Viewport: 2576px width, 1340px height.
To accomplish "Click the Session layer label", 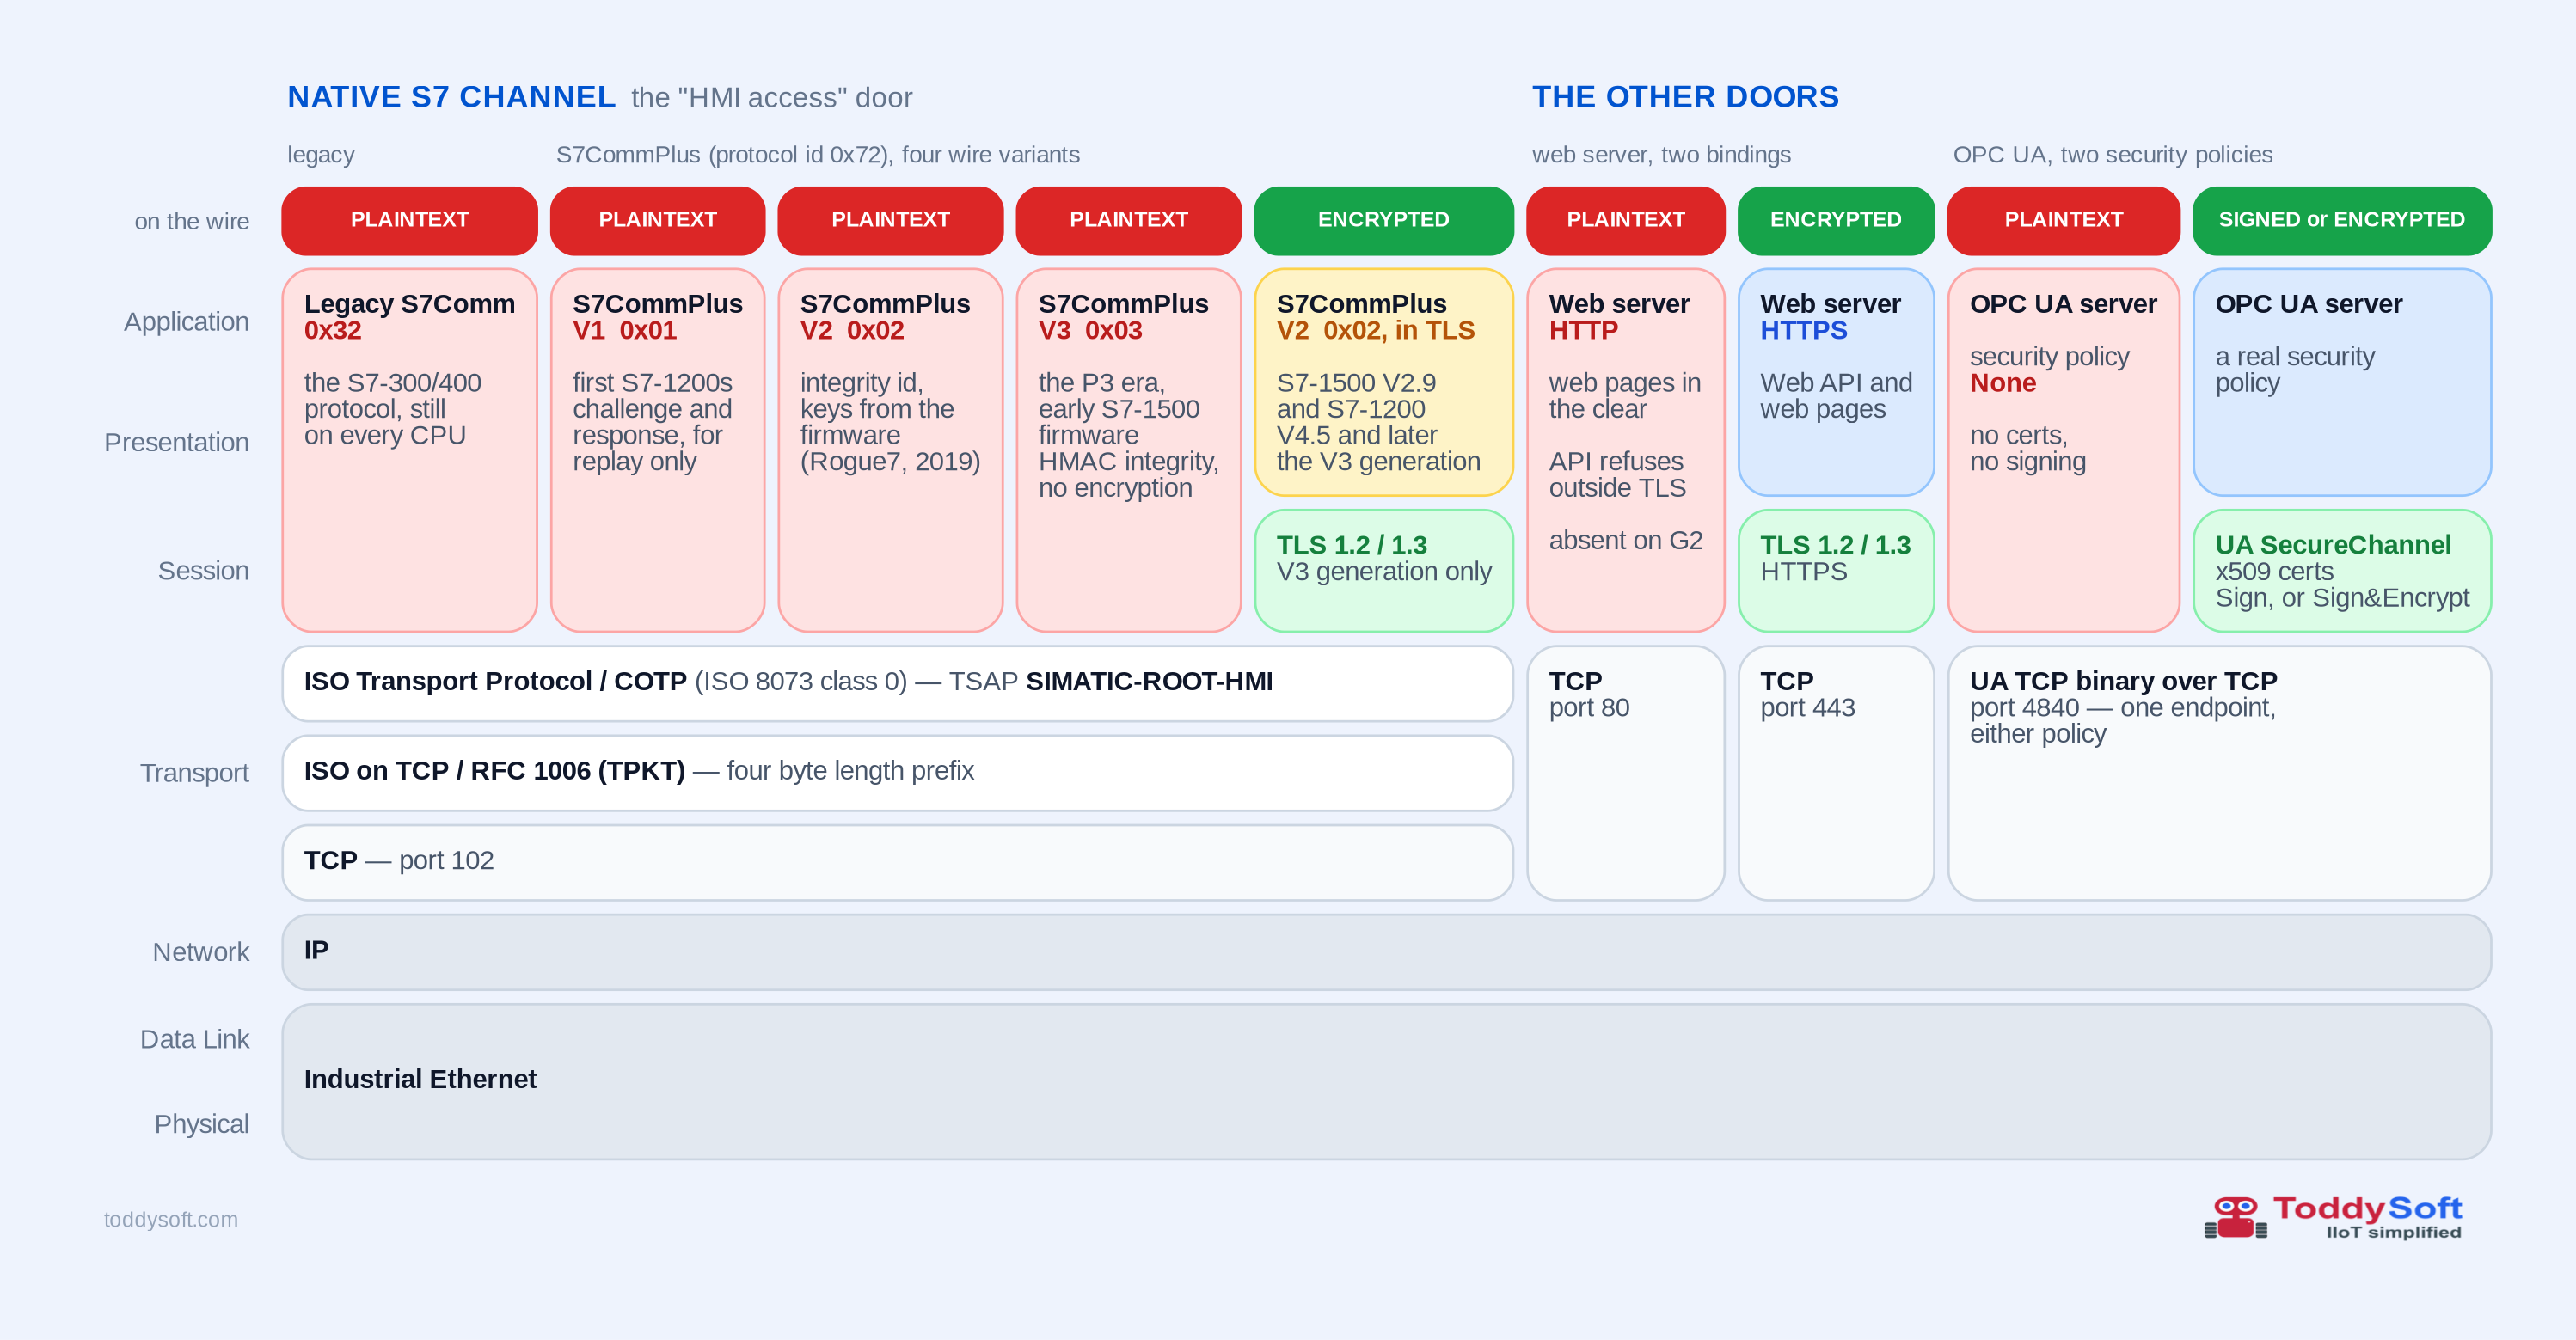I will click(x=203, y=571).
